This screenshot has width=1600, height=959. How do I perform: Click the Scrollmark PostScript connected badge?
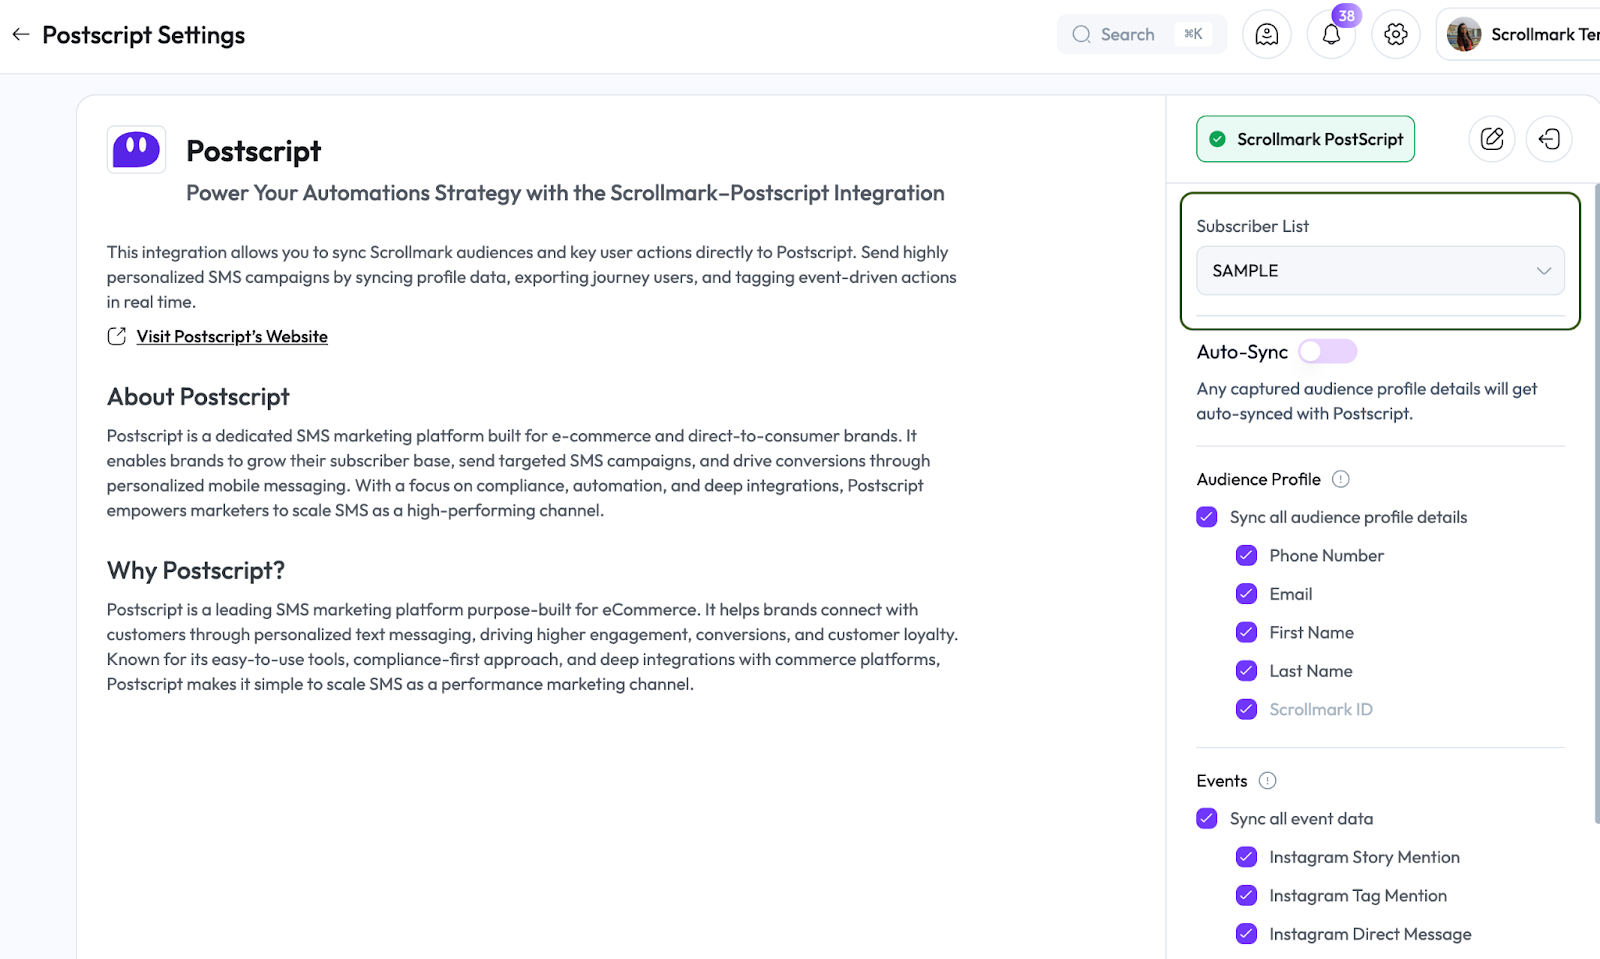pos(1305,139)
